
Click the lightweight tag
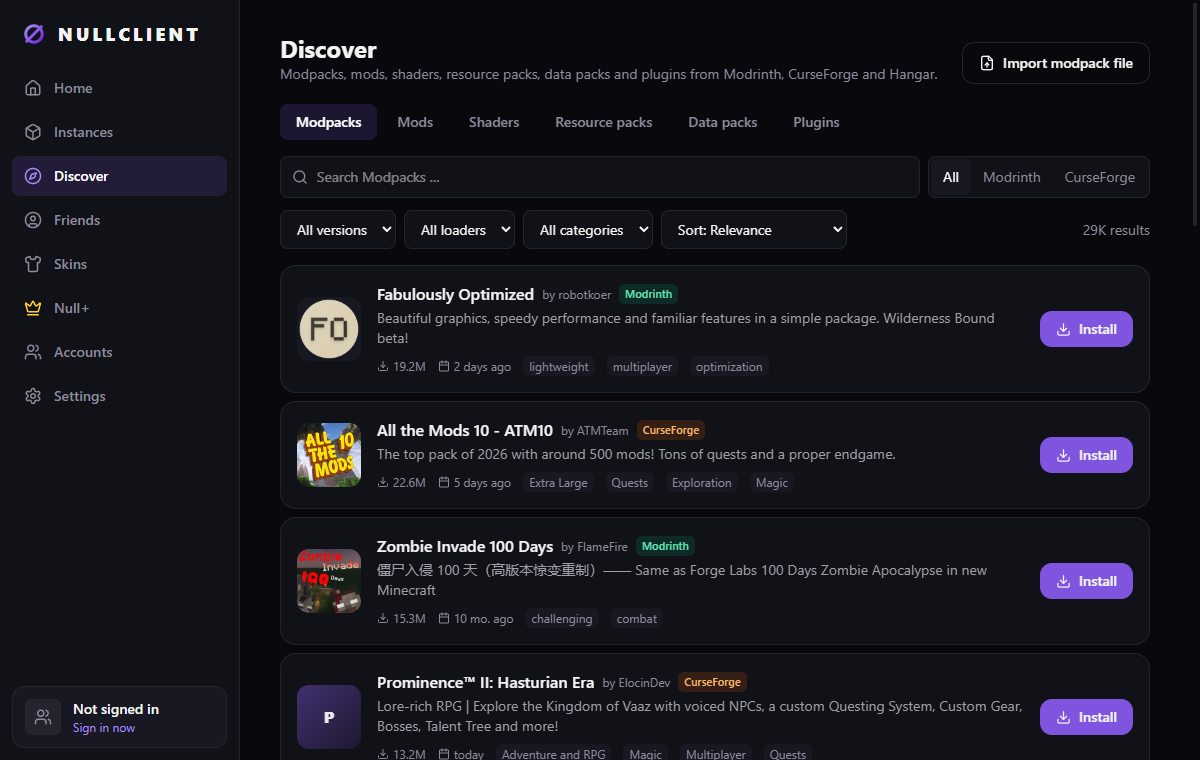point(559,367)
